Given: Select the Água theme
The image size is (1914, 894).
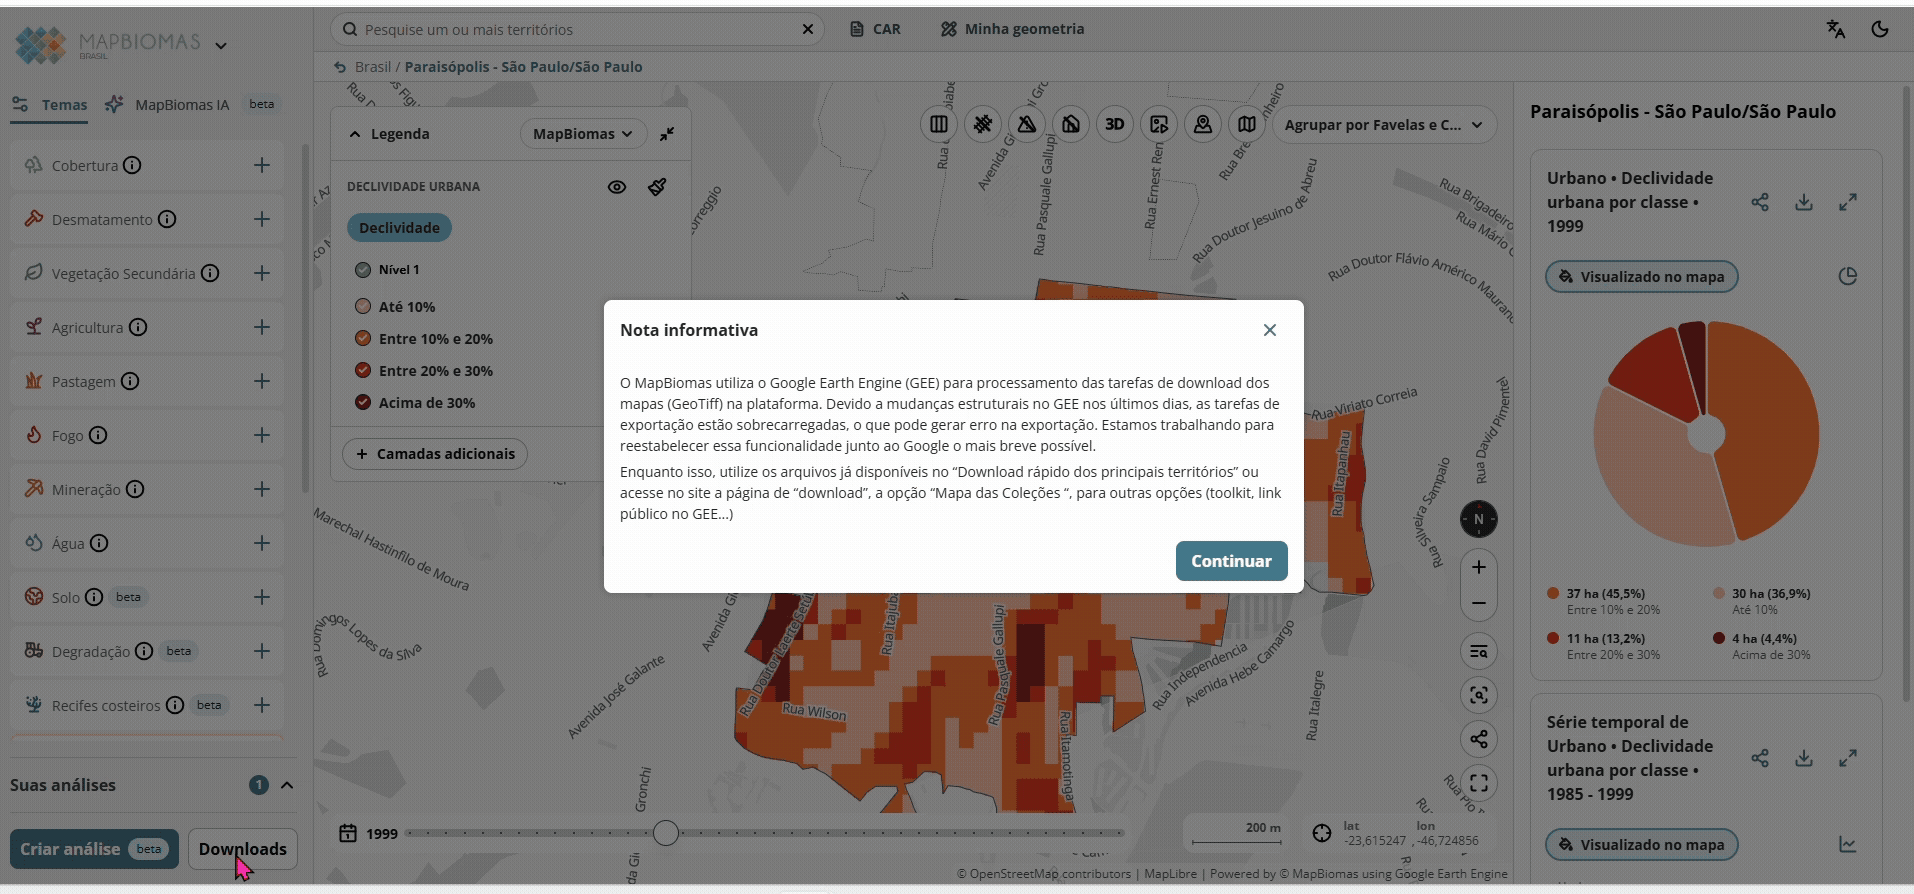Looking at the screenshot, I should 148,543.
